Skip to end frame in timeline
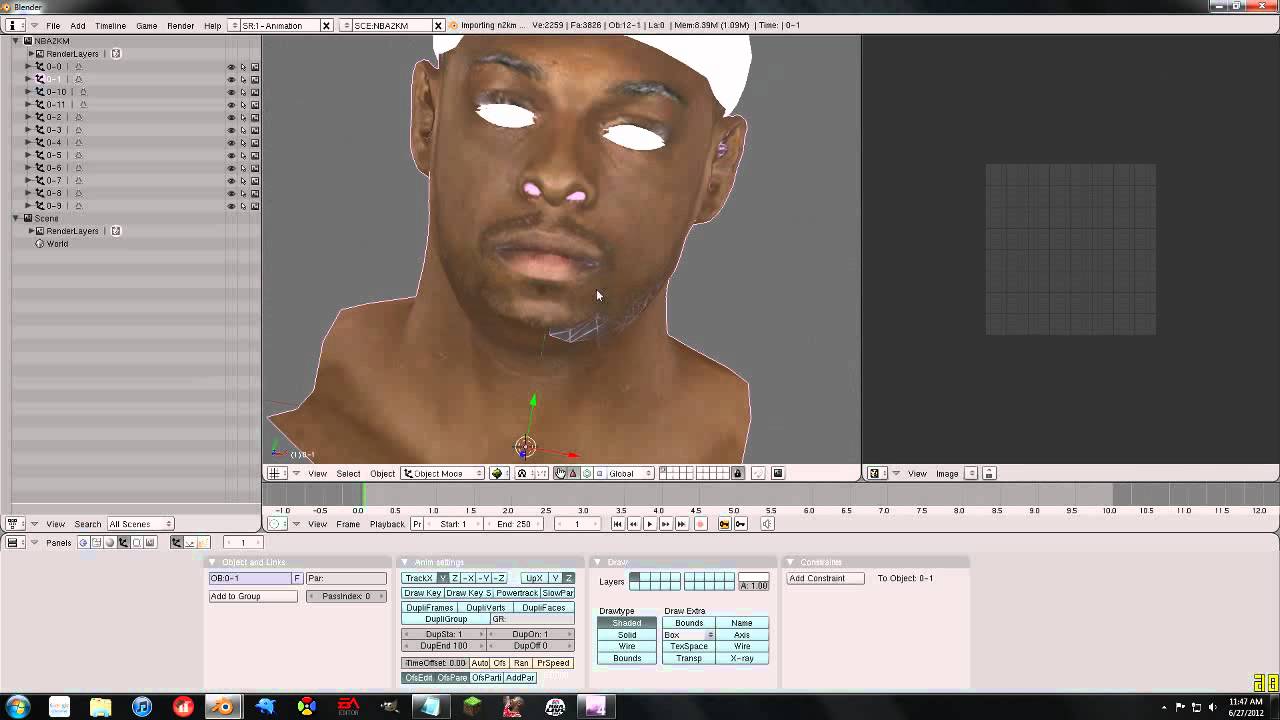The height and width of the screenshot is (720, 1280). point(682,524)
